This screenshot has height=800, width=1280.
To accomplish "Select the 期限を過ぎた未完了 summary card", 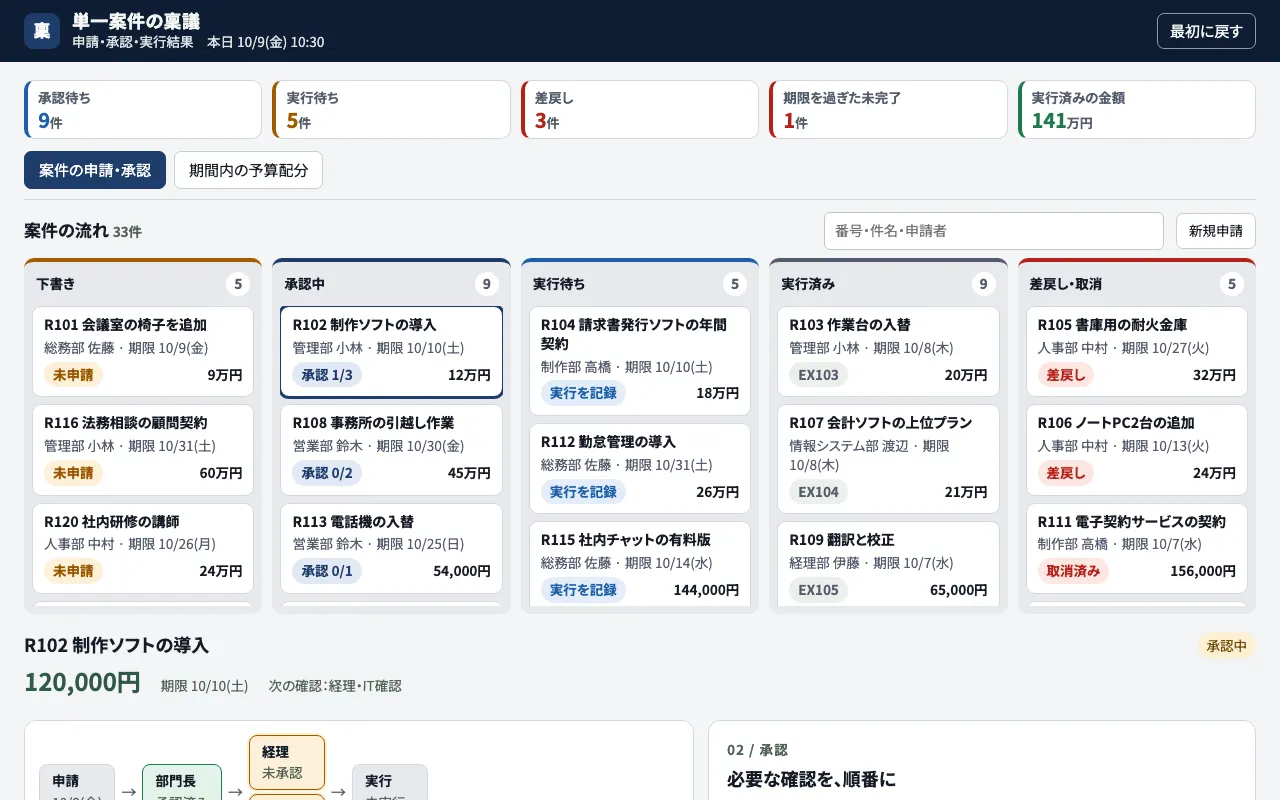I will (888, 110).
